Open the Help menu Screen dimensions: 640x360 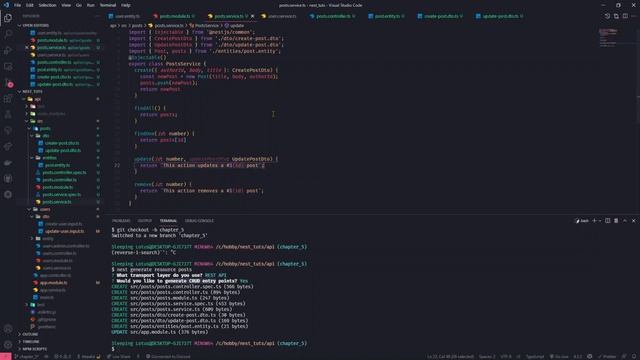(126, 5)
